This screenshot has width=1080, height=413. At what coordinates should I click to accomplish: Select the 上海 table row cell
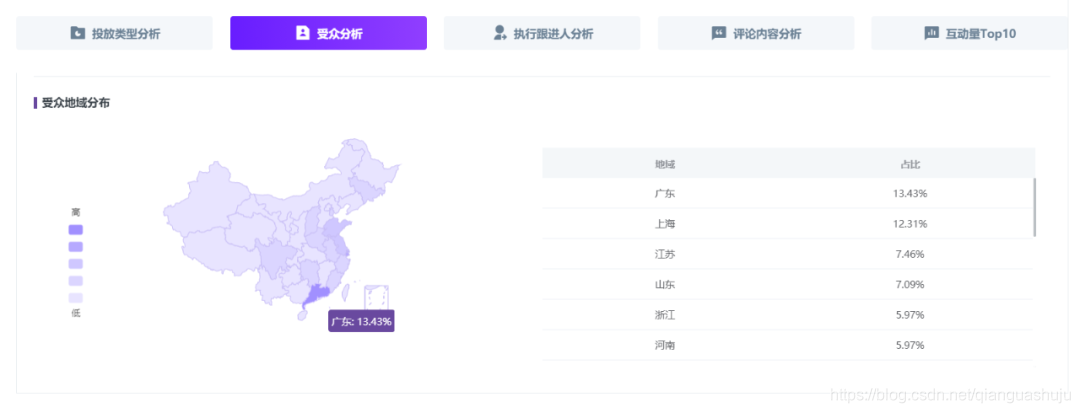pos(665,224)
